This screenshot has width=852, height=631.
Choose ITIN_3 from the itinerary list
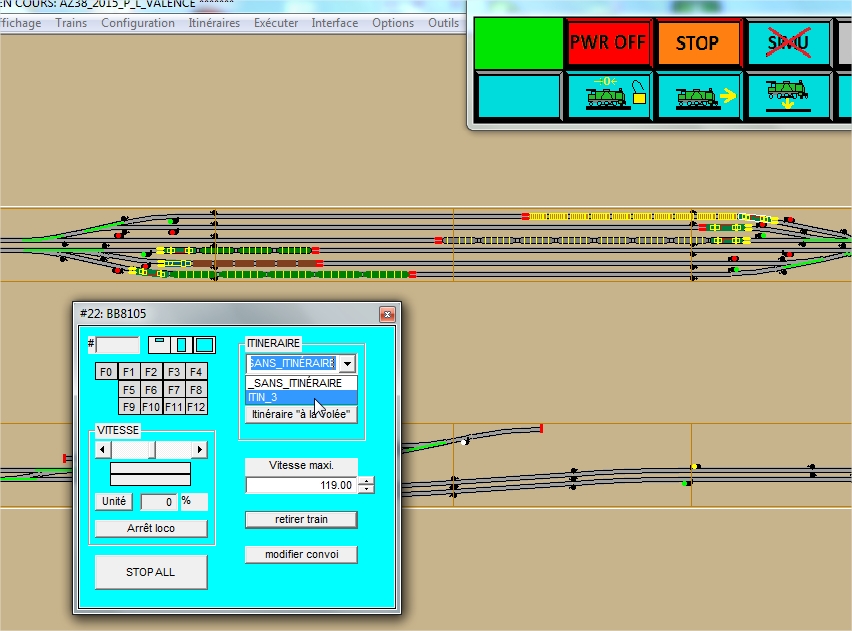[302, 397]
